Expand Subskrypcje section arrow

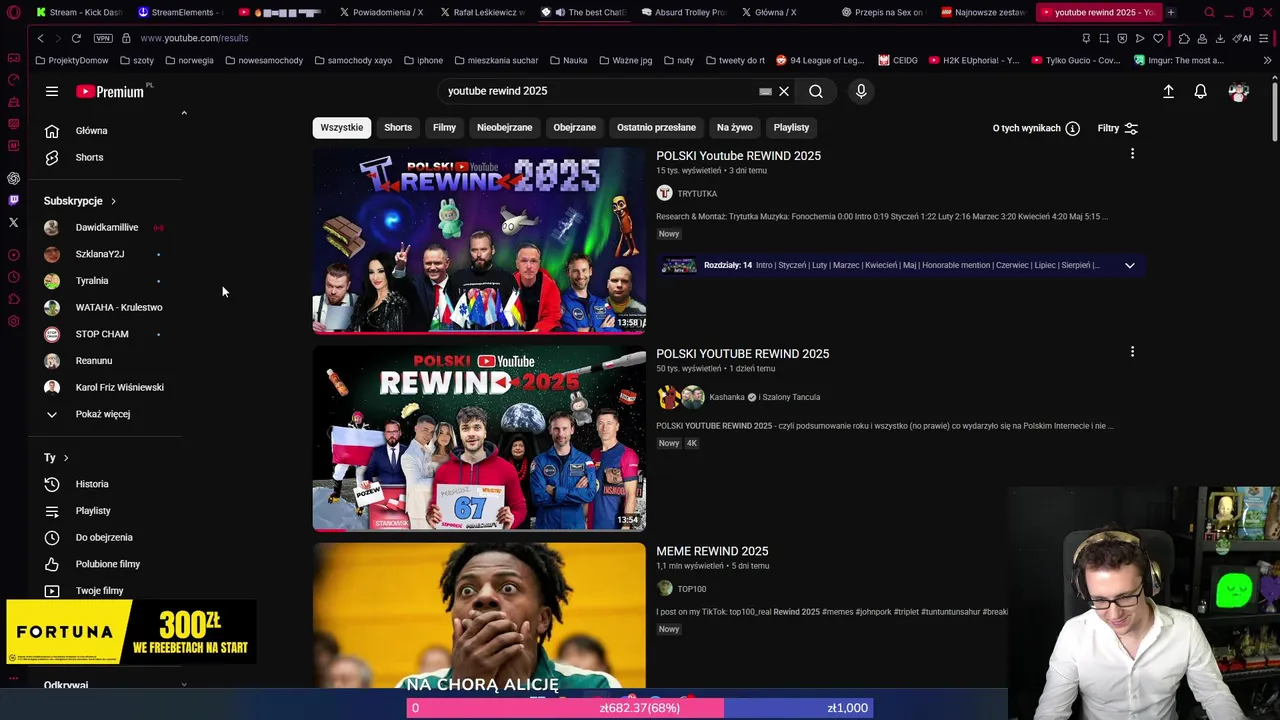(113, 201)
